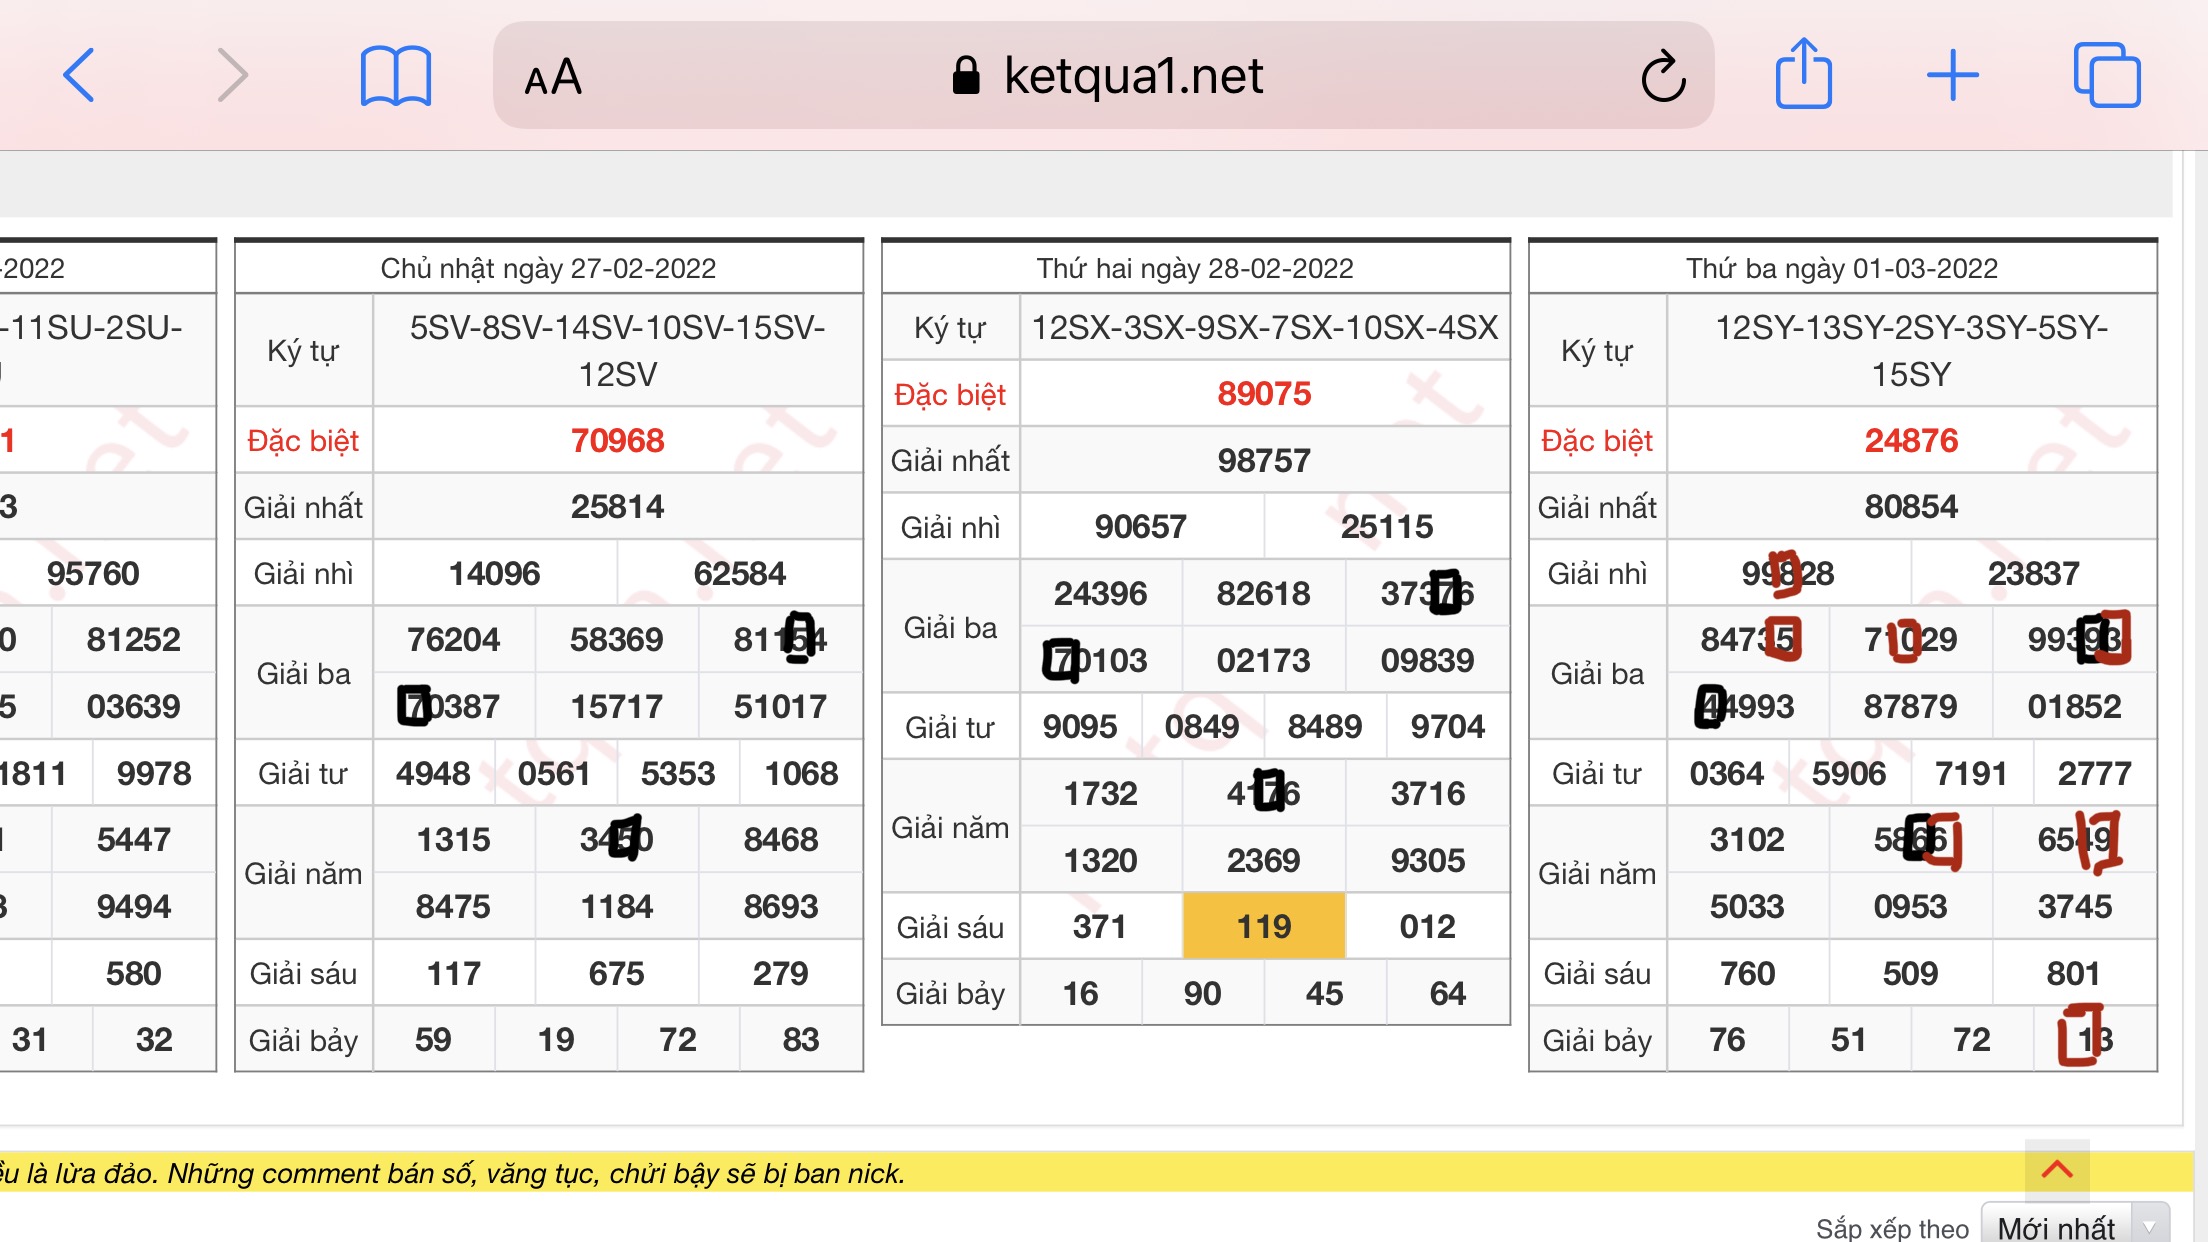
Task: Select seventh prize number 59
Action: [433, 1039]
